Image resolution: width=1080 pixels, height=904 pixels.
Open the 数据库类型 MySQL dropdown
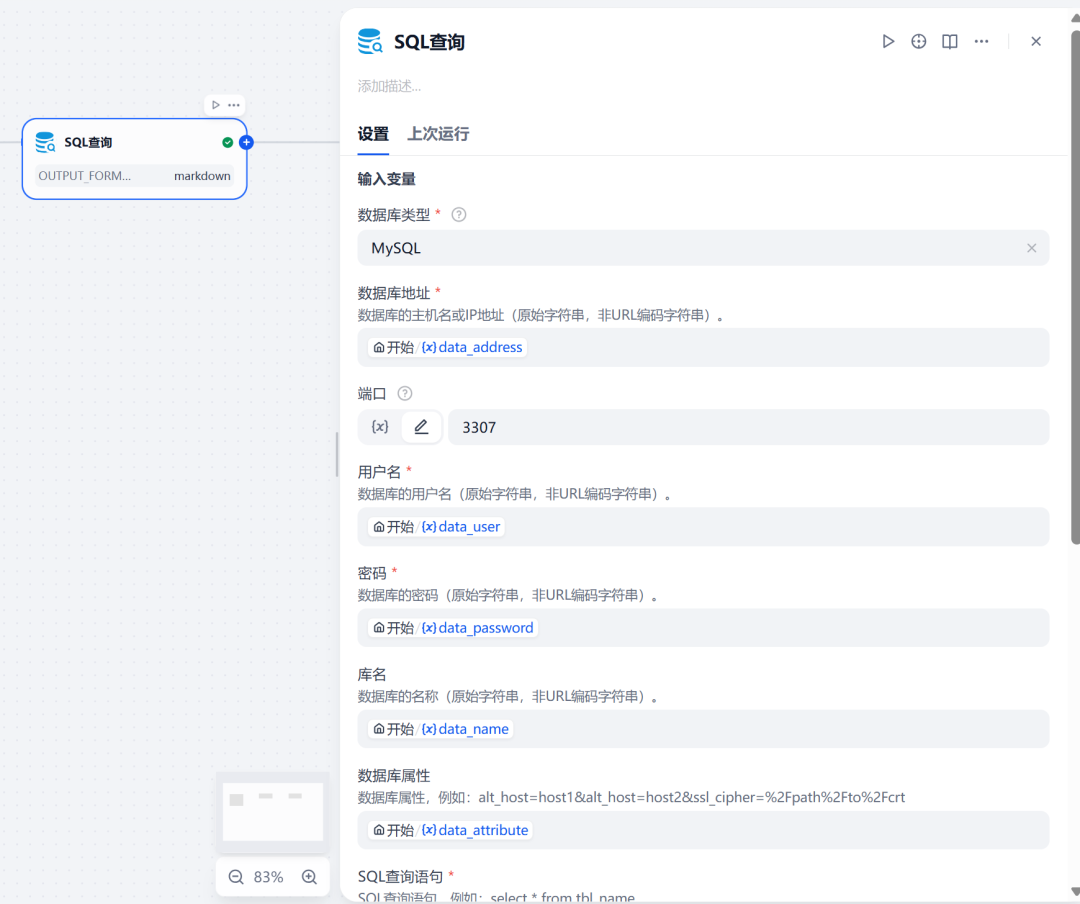click(x=690, y=248)
